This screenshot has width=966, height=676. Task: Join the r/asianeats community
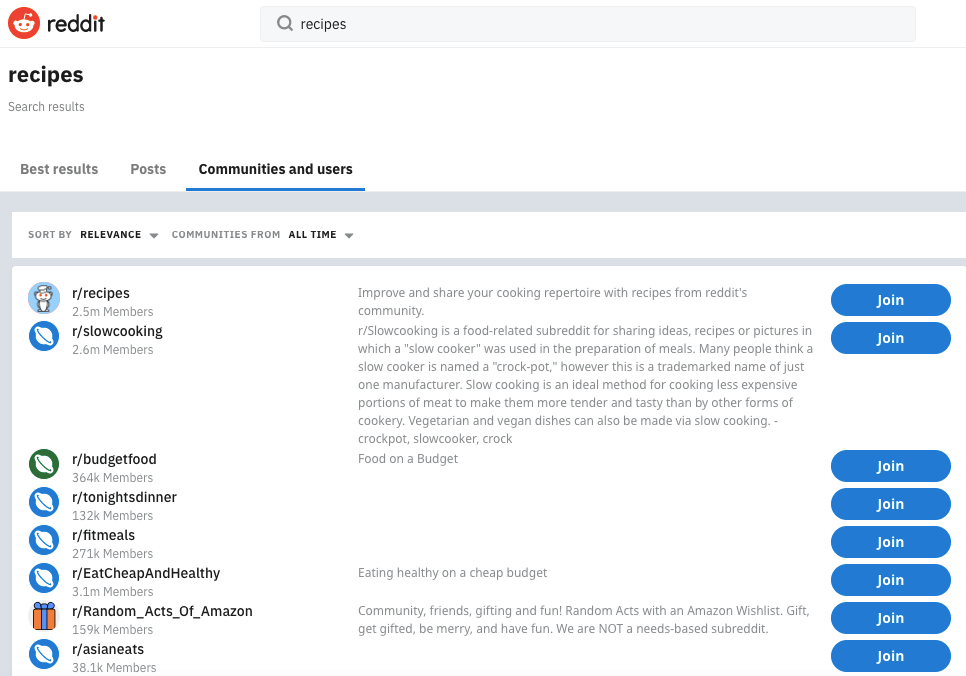pyautogui.click(x=890, y=656)
